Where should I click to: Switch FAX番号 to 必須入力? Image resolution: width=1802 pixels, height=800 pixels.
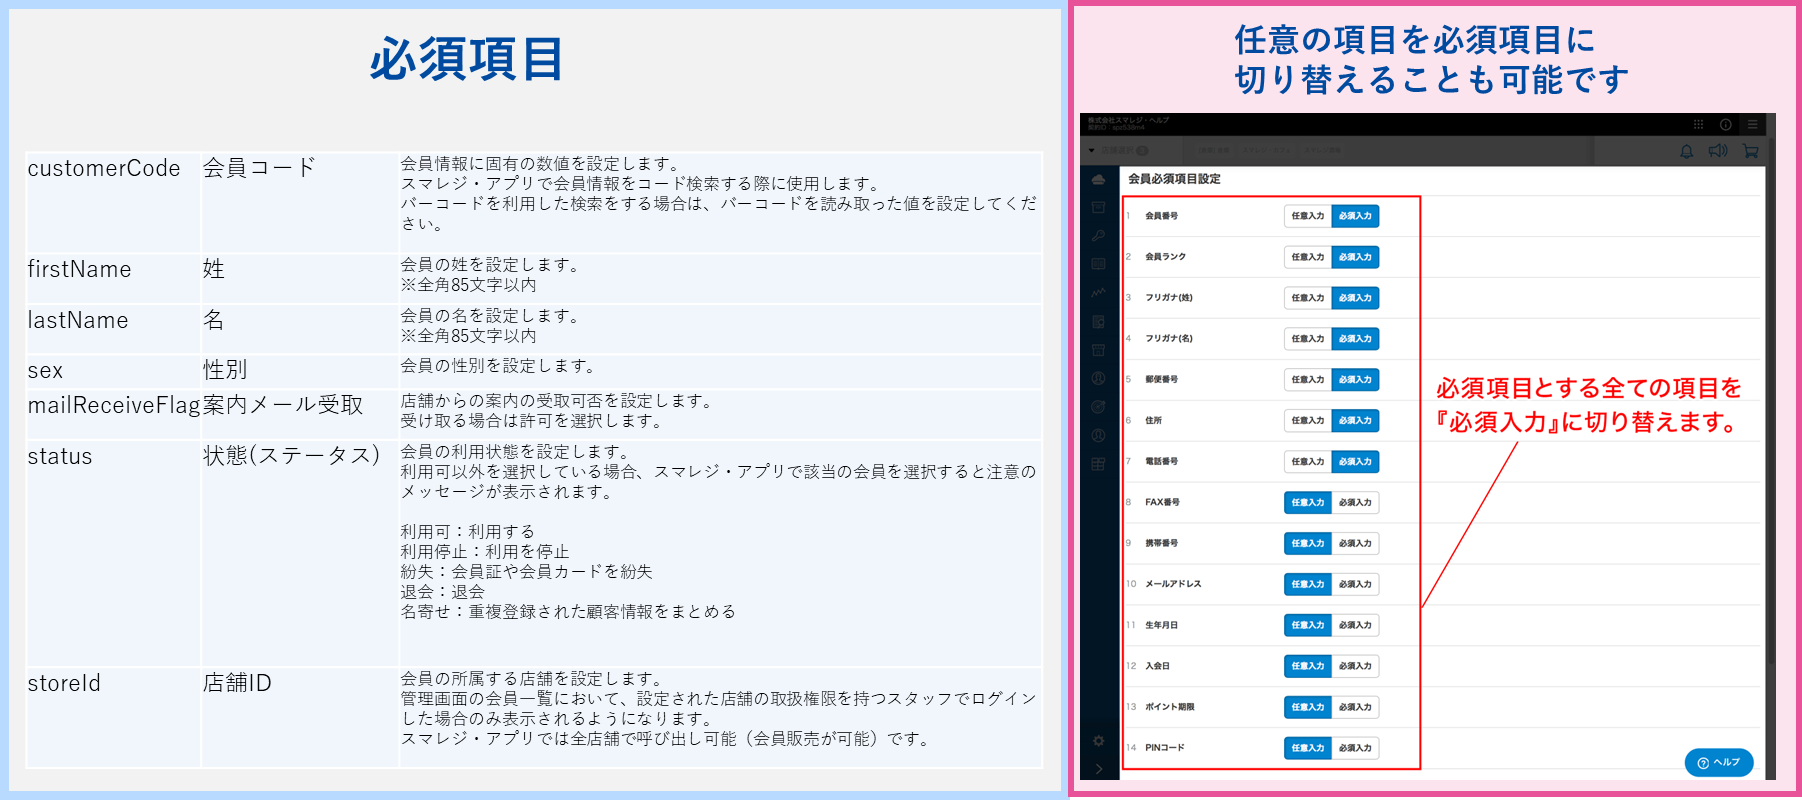(x=1355, y=503)
